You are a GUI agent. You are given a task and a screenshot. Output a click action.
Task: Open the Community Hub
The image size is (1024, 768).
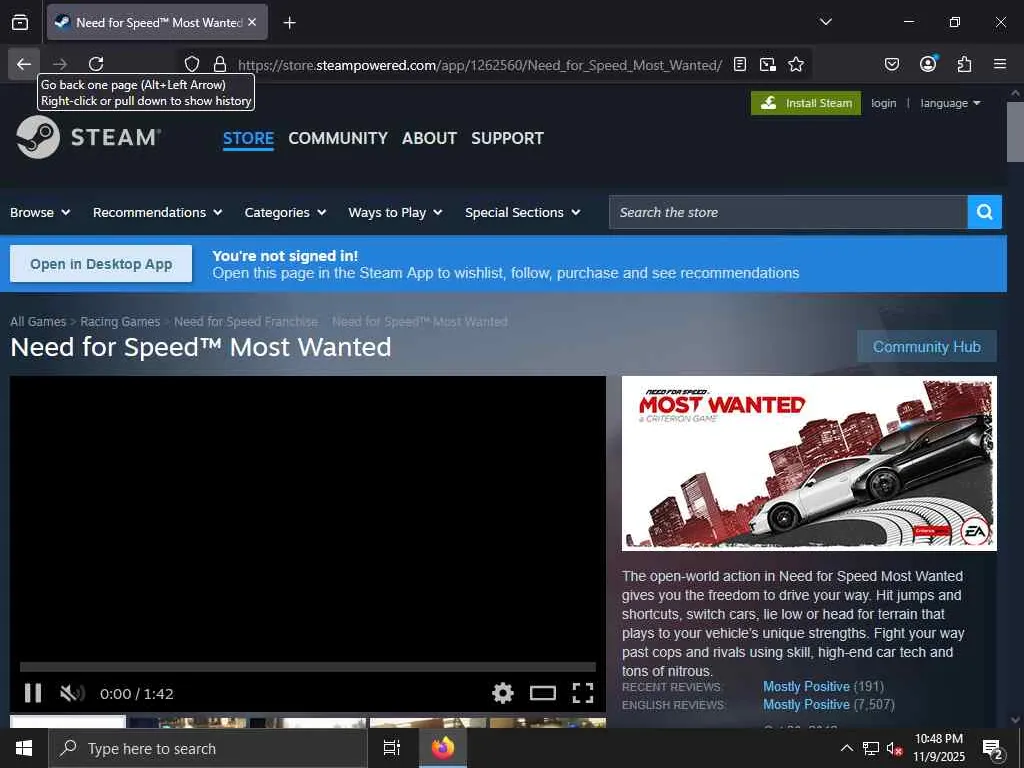927,346
